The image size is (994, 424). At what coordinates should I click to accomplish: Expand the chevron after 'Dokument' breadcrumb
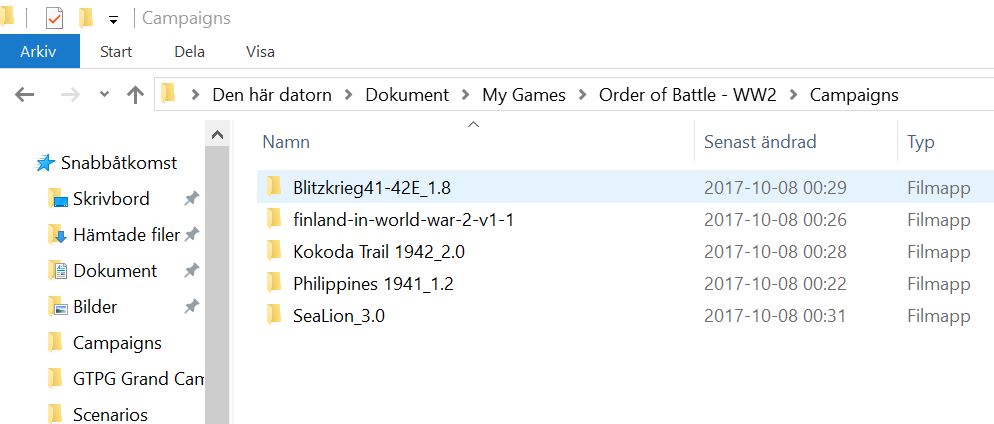(466, 95)
